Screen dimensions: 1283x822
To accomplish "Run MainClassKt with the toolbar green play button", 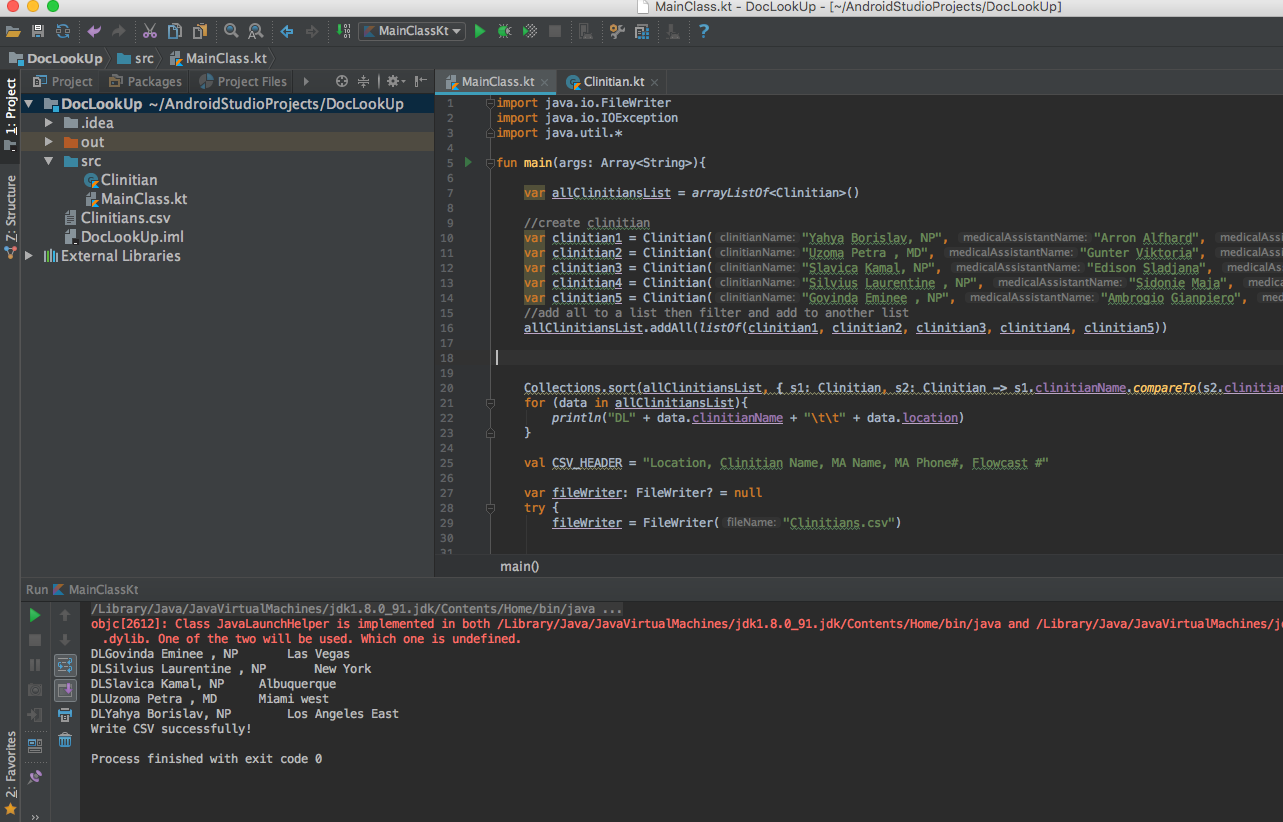I will (480, 32).
